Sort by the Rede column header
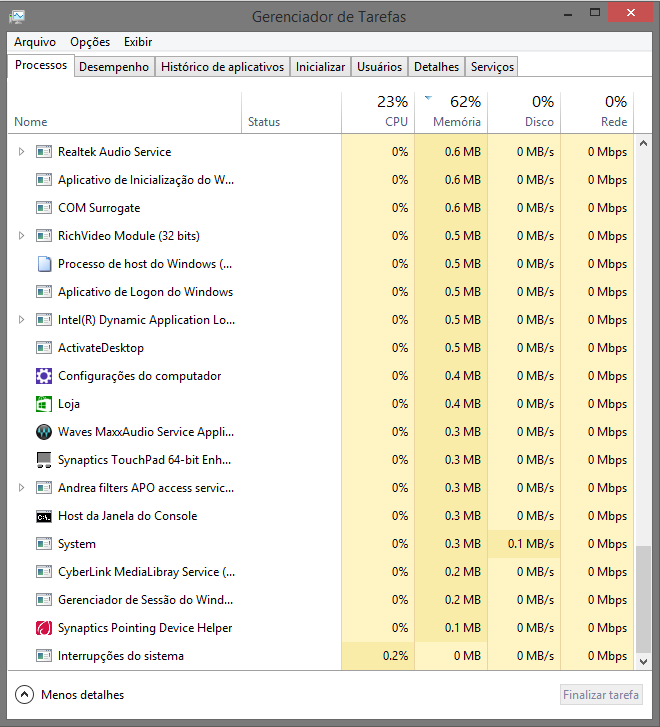The width and height of the screenshot is (660, 727). click(x=597, y=113)
